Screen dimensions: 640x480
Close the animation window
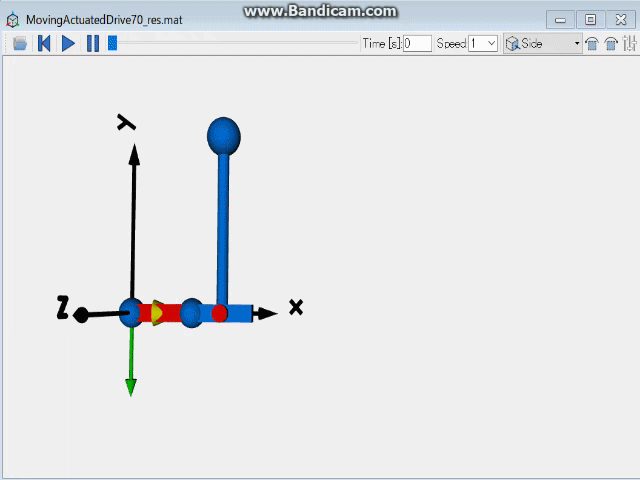[x=619, y=19]
